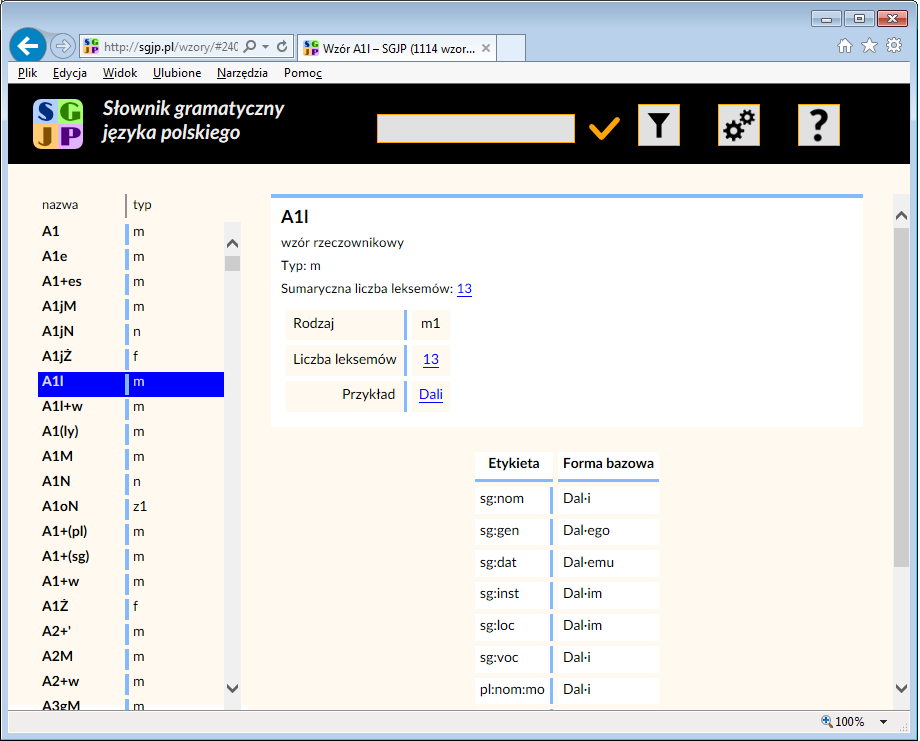Screen dimensions: 920x741
Task: Type in the dictionary search field
Action: coord(475,129)
